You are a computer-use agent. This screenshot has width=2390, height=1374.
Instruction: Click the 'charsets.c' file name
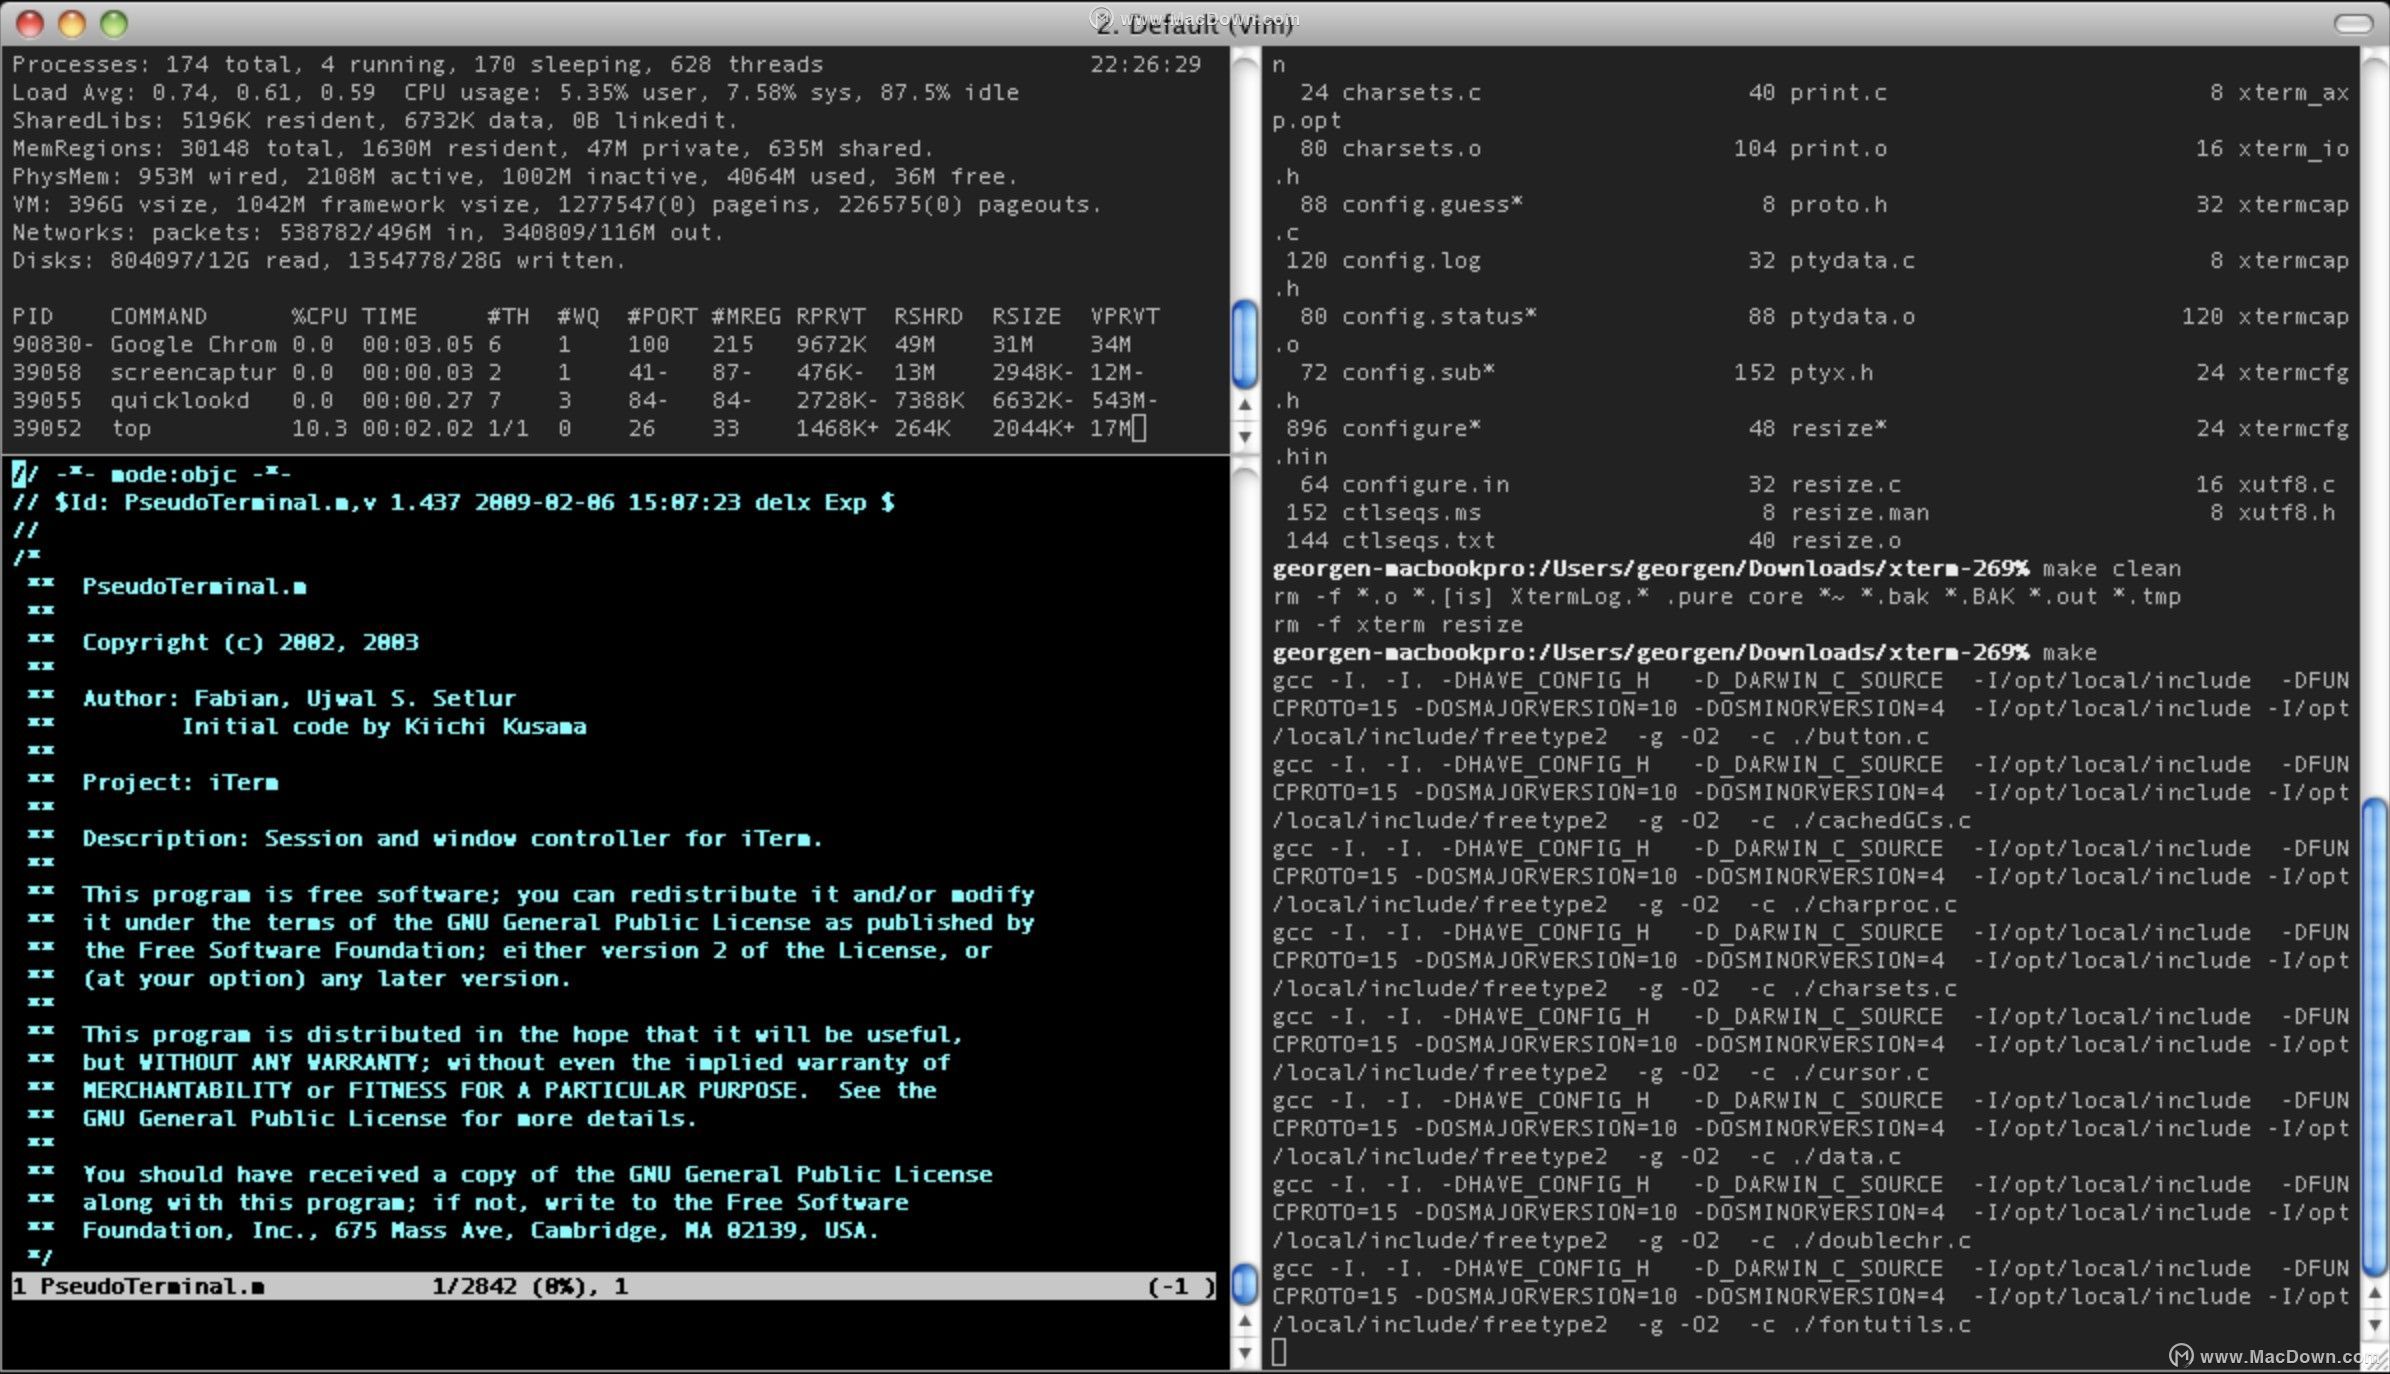pos(1411,92)
